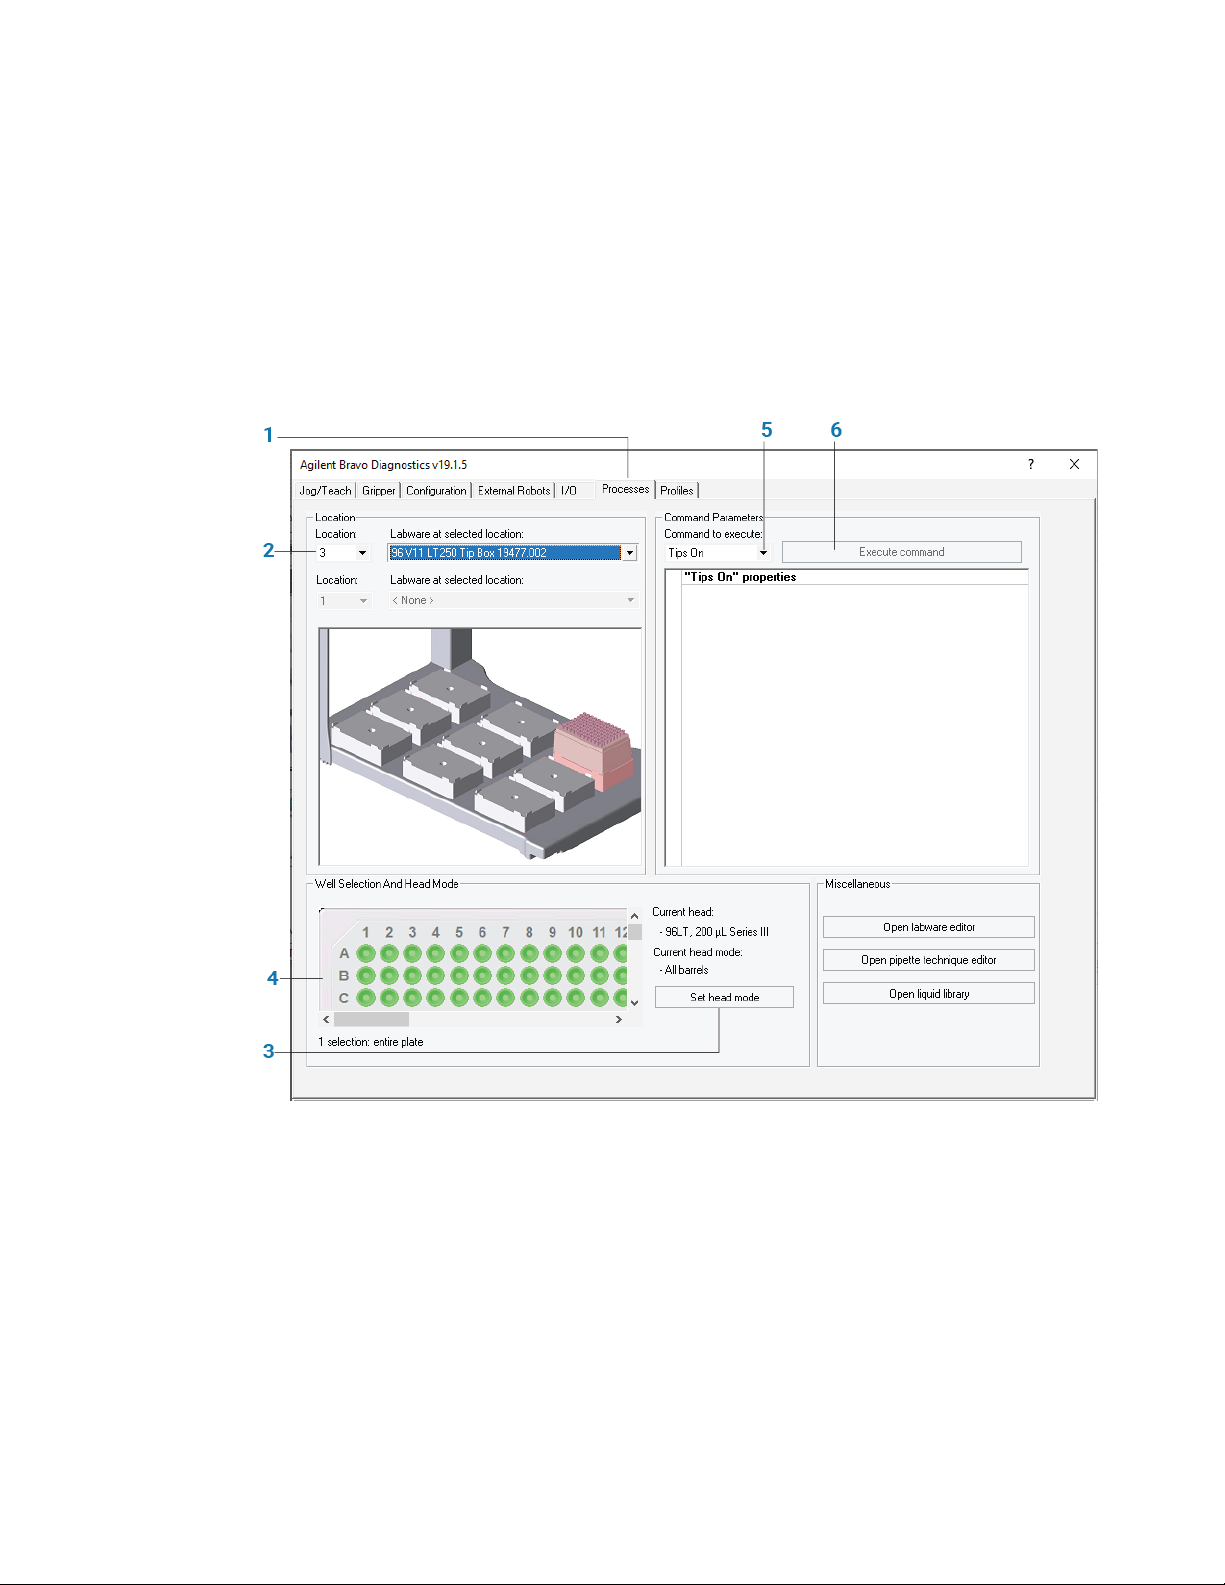Select column 12 header in plate map
The width and height of the screenshot is (1225, 1585).
[621, 932]
